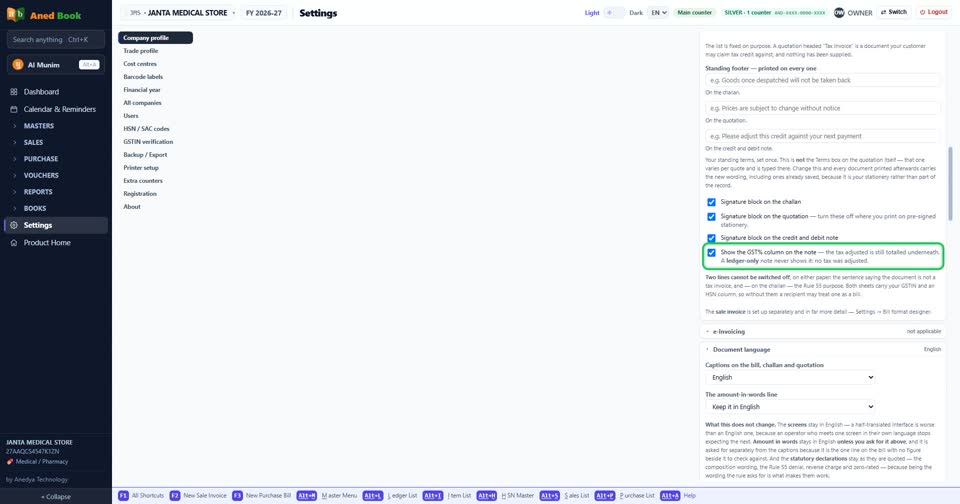
Task: Click the F3 key badge for New Purchase Bill
Action: tap(237, 495)
